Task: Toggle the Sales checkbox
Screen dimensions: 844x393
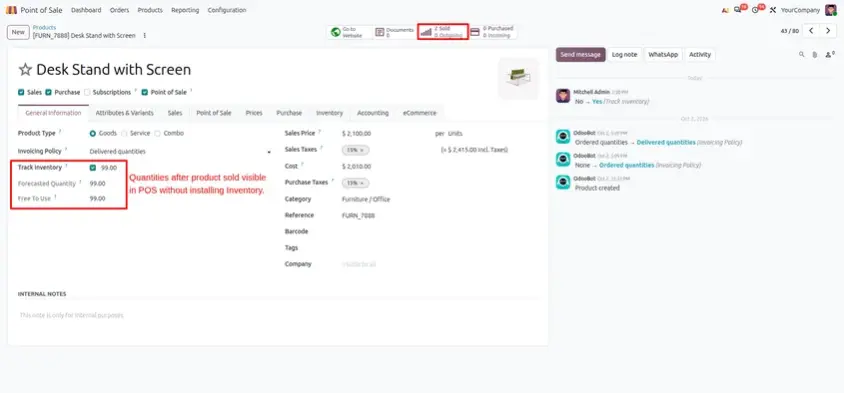Action: click(x=21, y=93)
